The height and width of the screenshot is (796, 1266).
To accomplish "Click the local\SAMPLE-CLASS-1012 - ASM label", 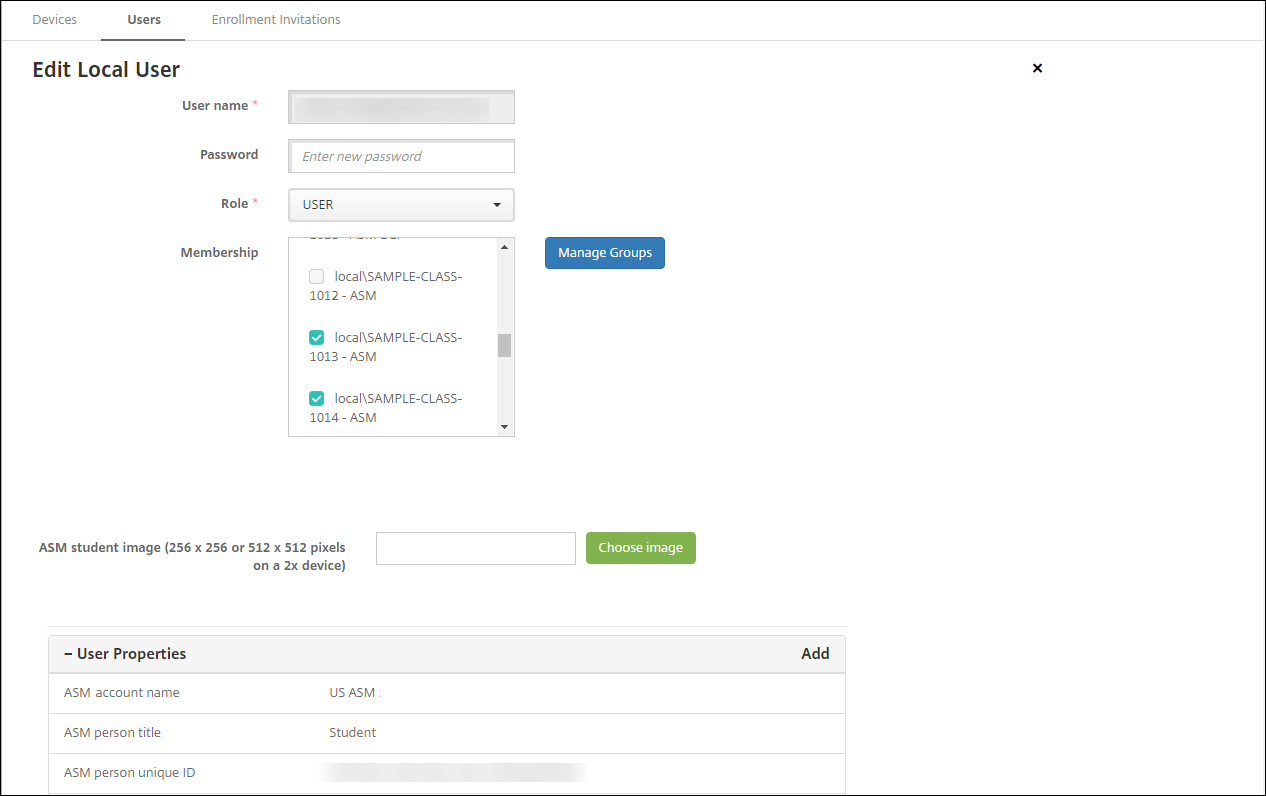I will coord(386,286).
